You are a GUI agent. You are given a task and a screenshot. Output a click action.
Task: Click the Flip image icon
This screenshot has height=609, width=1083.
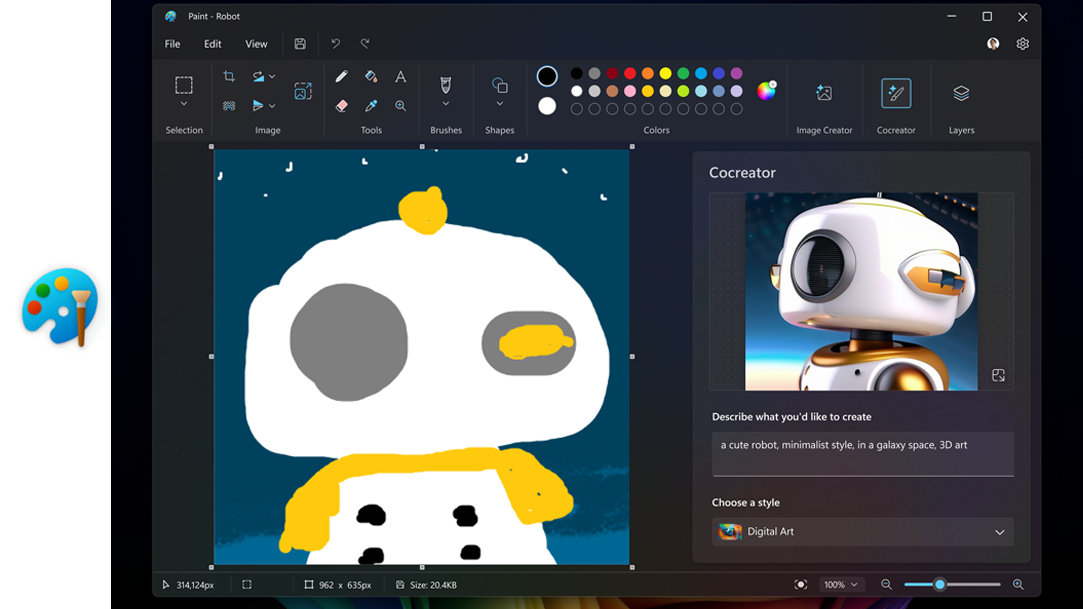(x=258, y=106)
